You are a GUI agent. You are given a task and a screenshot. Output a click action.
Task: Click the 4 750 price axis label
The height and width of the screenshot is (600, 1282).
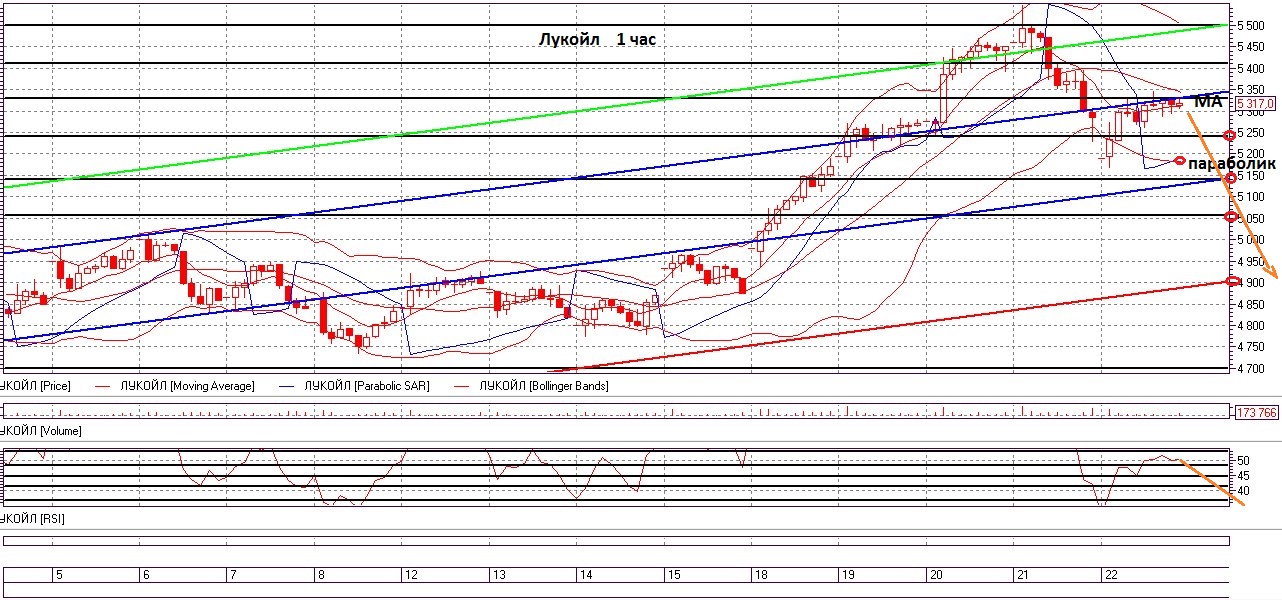click(1250, 347)
